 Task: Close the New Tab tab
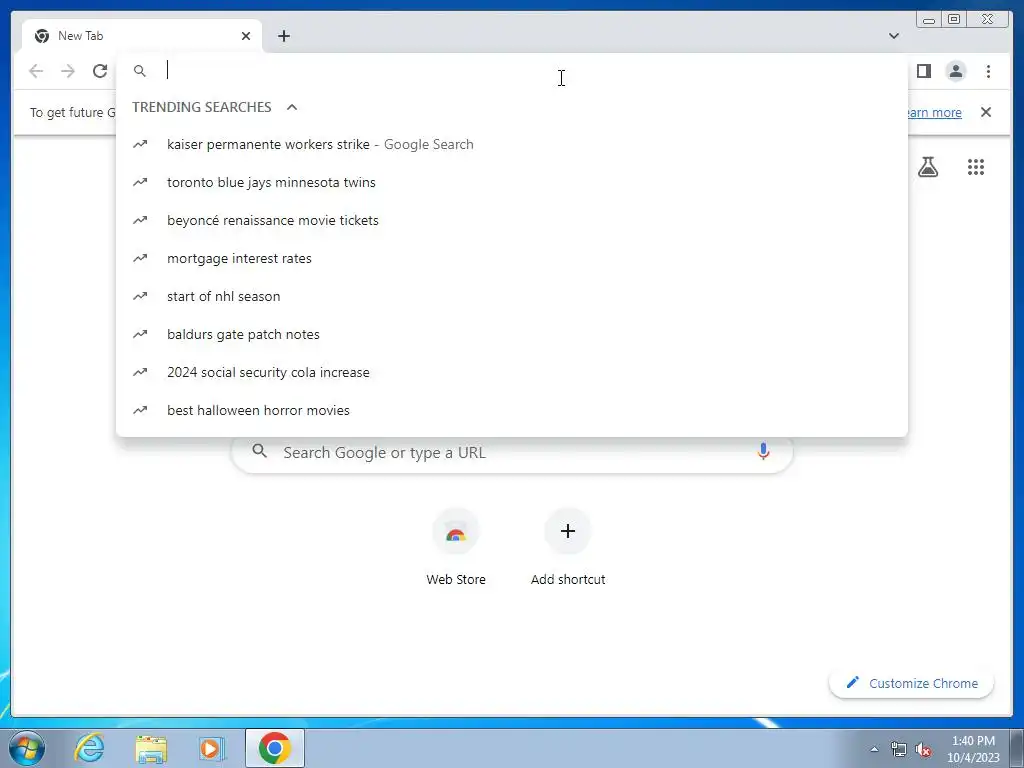pyautogui.click(x=246, y=36)
